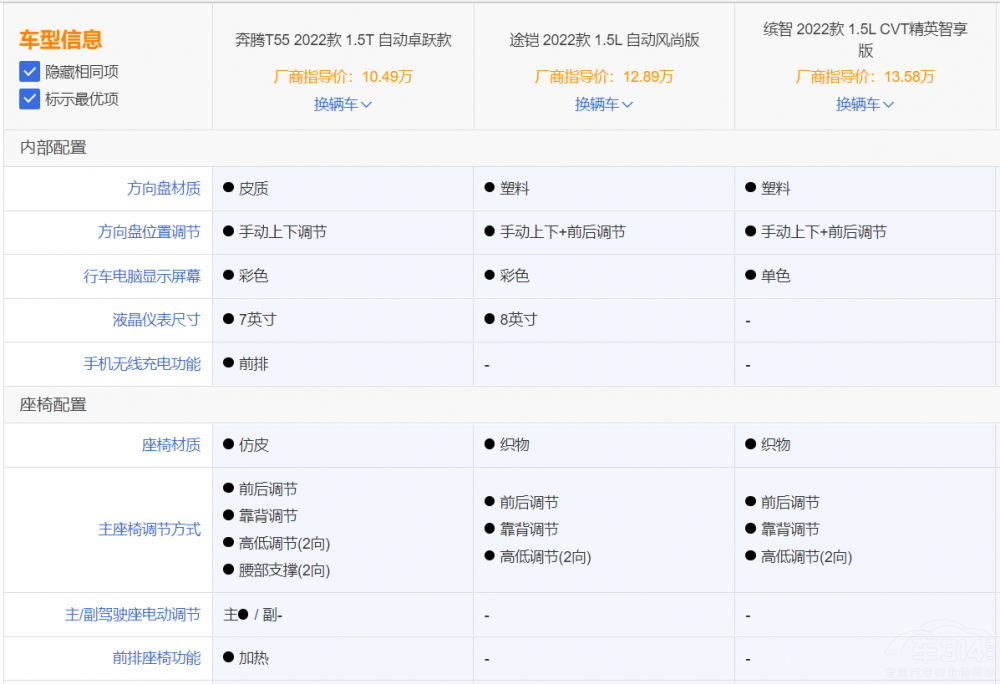Uncheck the 标示最优项 checkbox
This screenshot has width=1000, height=684.
30,99
